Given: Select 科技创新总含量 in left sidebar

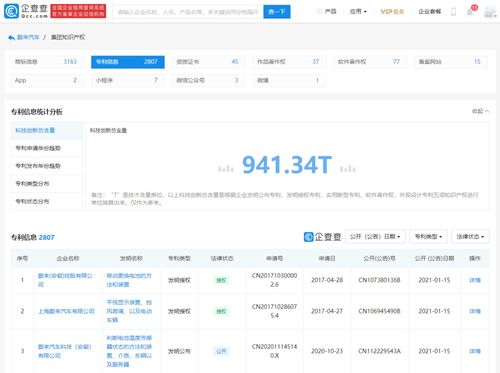Looking at the screenshot, I should tap(47, 130).
